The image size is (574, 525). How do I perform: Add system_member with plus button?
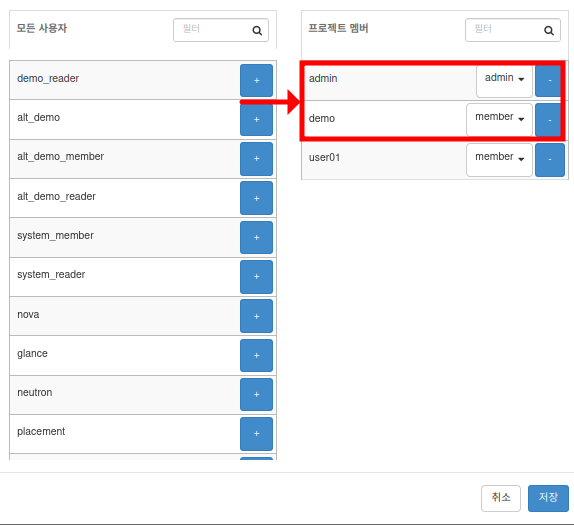point(256,237)
